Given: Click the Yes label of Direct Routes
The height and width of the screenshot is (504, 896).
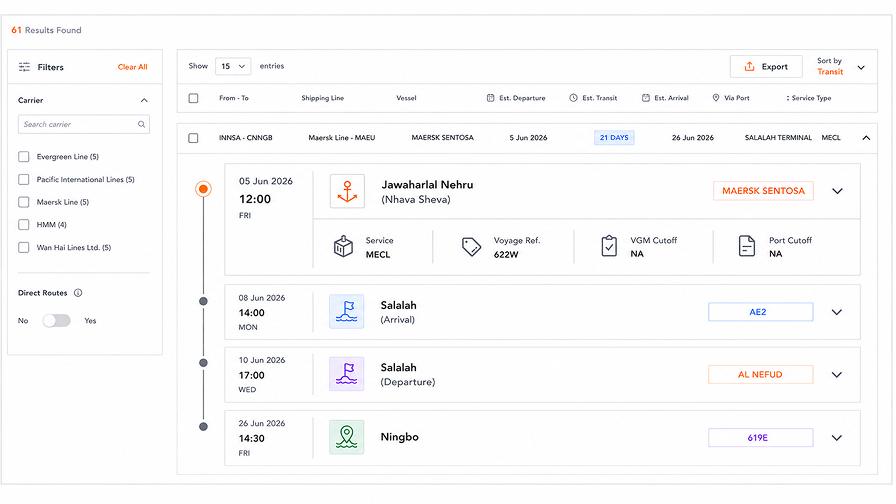Looking at the screenshot, I should 90,321.
